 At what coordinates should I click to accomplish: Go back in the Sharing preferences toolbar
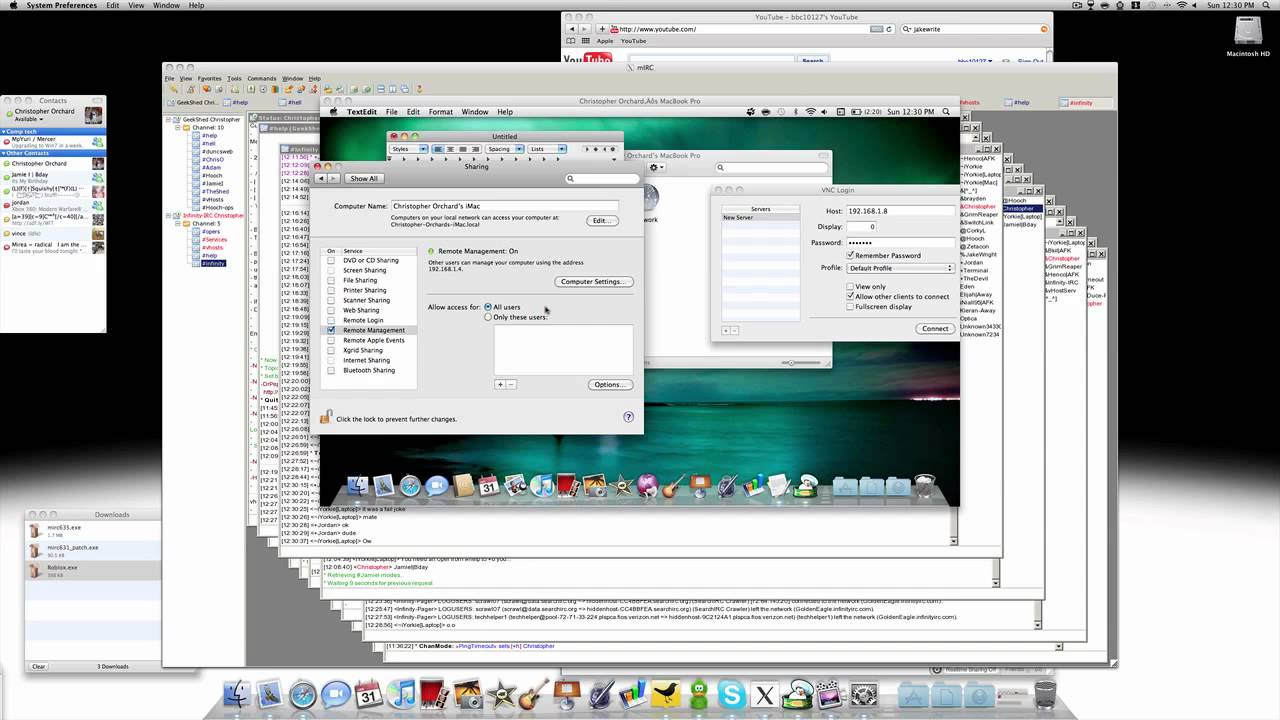click(320, 178)
